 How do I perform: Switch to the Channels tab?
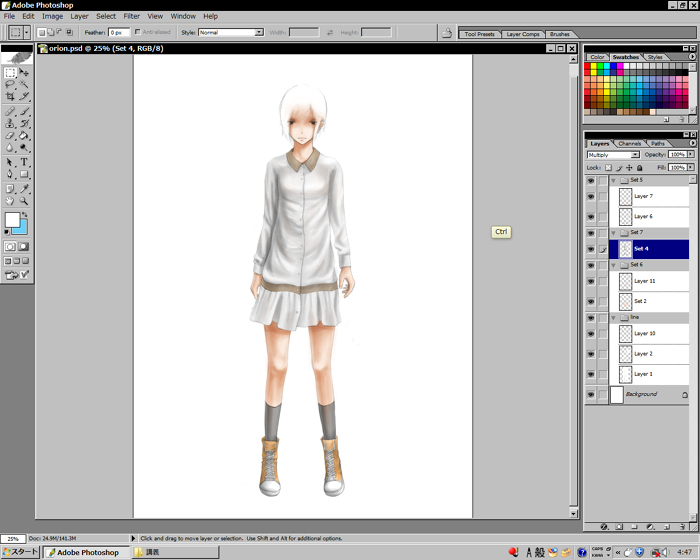(x=629, y=143)
